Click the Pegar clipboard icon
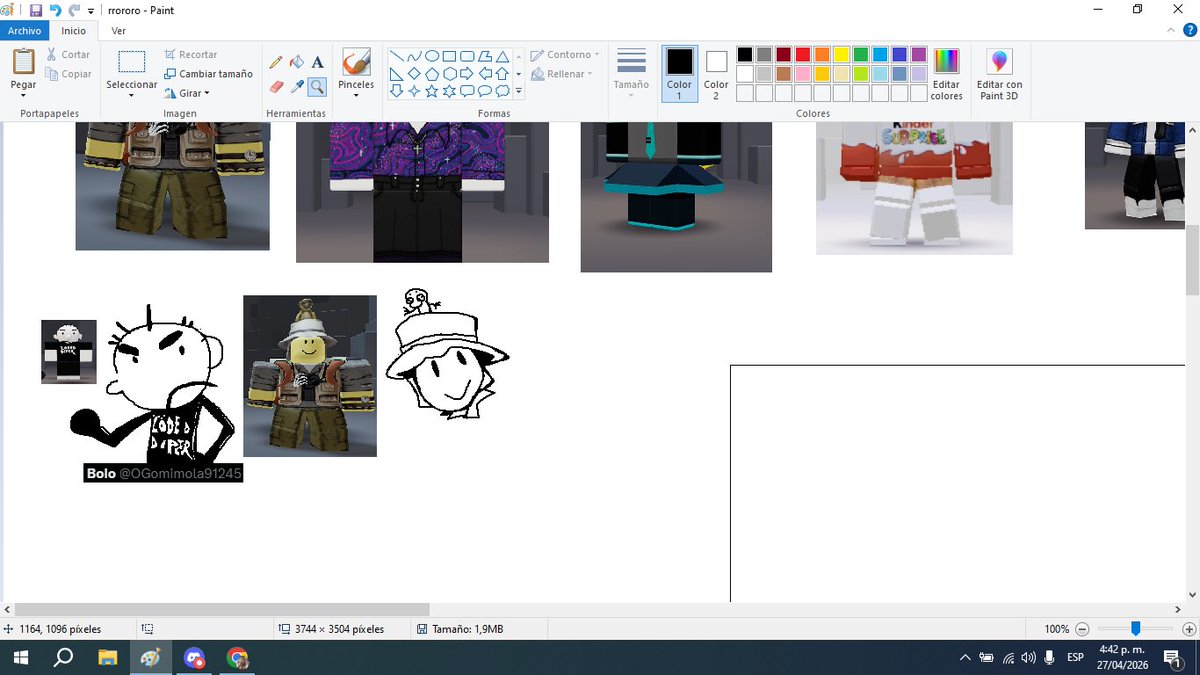Image resolution: width=1200 pixels, height=675 pixels. click(x=23, y=62)
